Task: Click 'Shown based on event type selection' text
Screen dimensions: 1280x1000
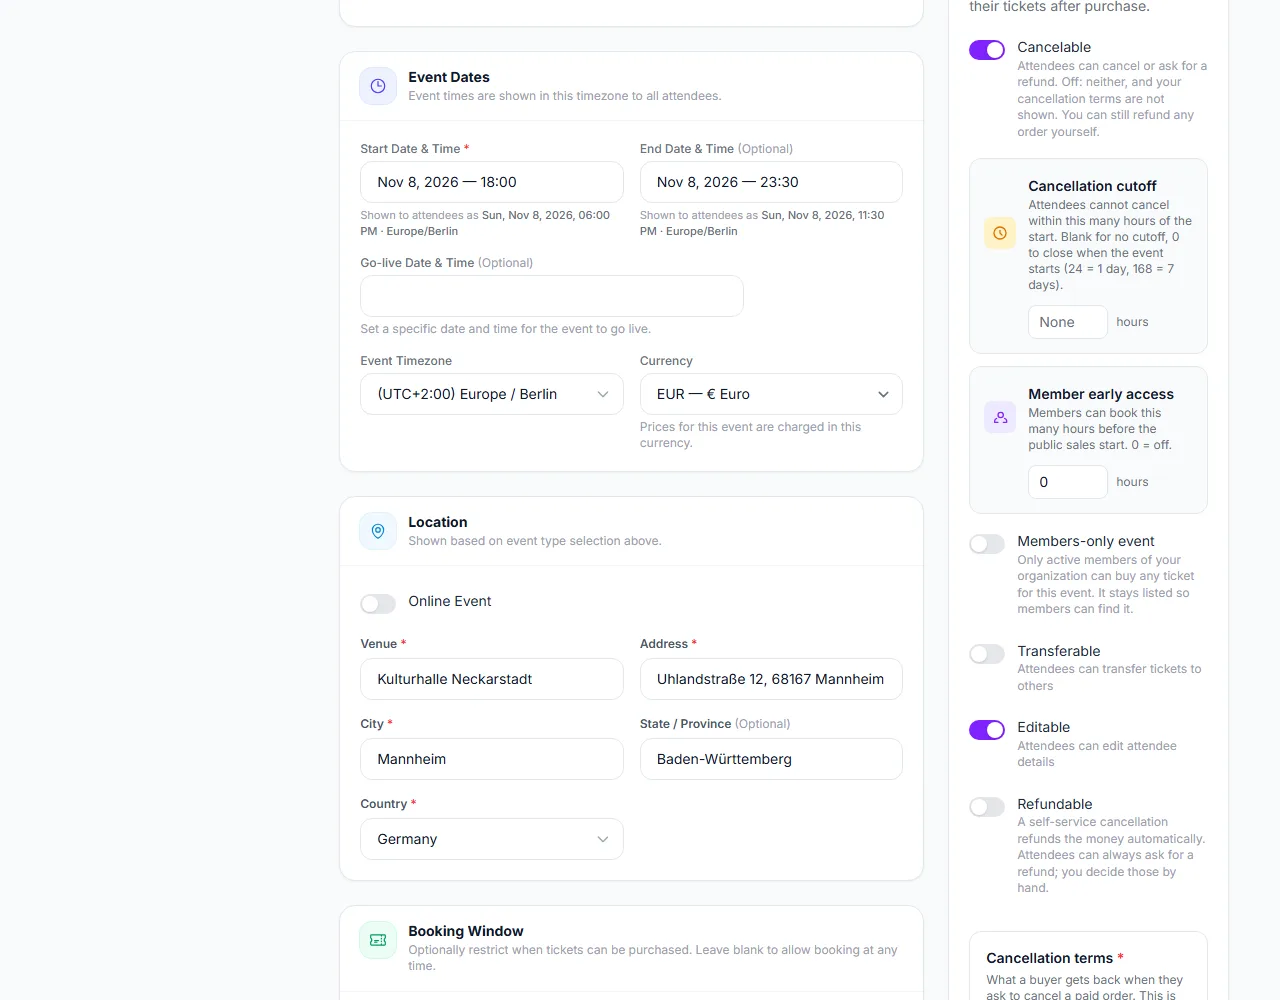Action: point(535,541)
